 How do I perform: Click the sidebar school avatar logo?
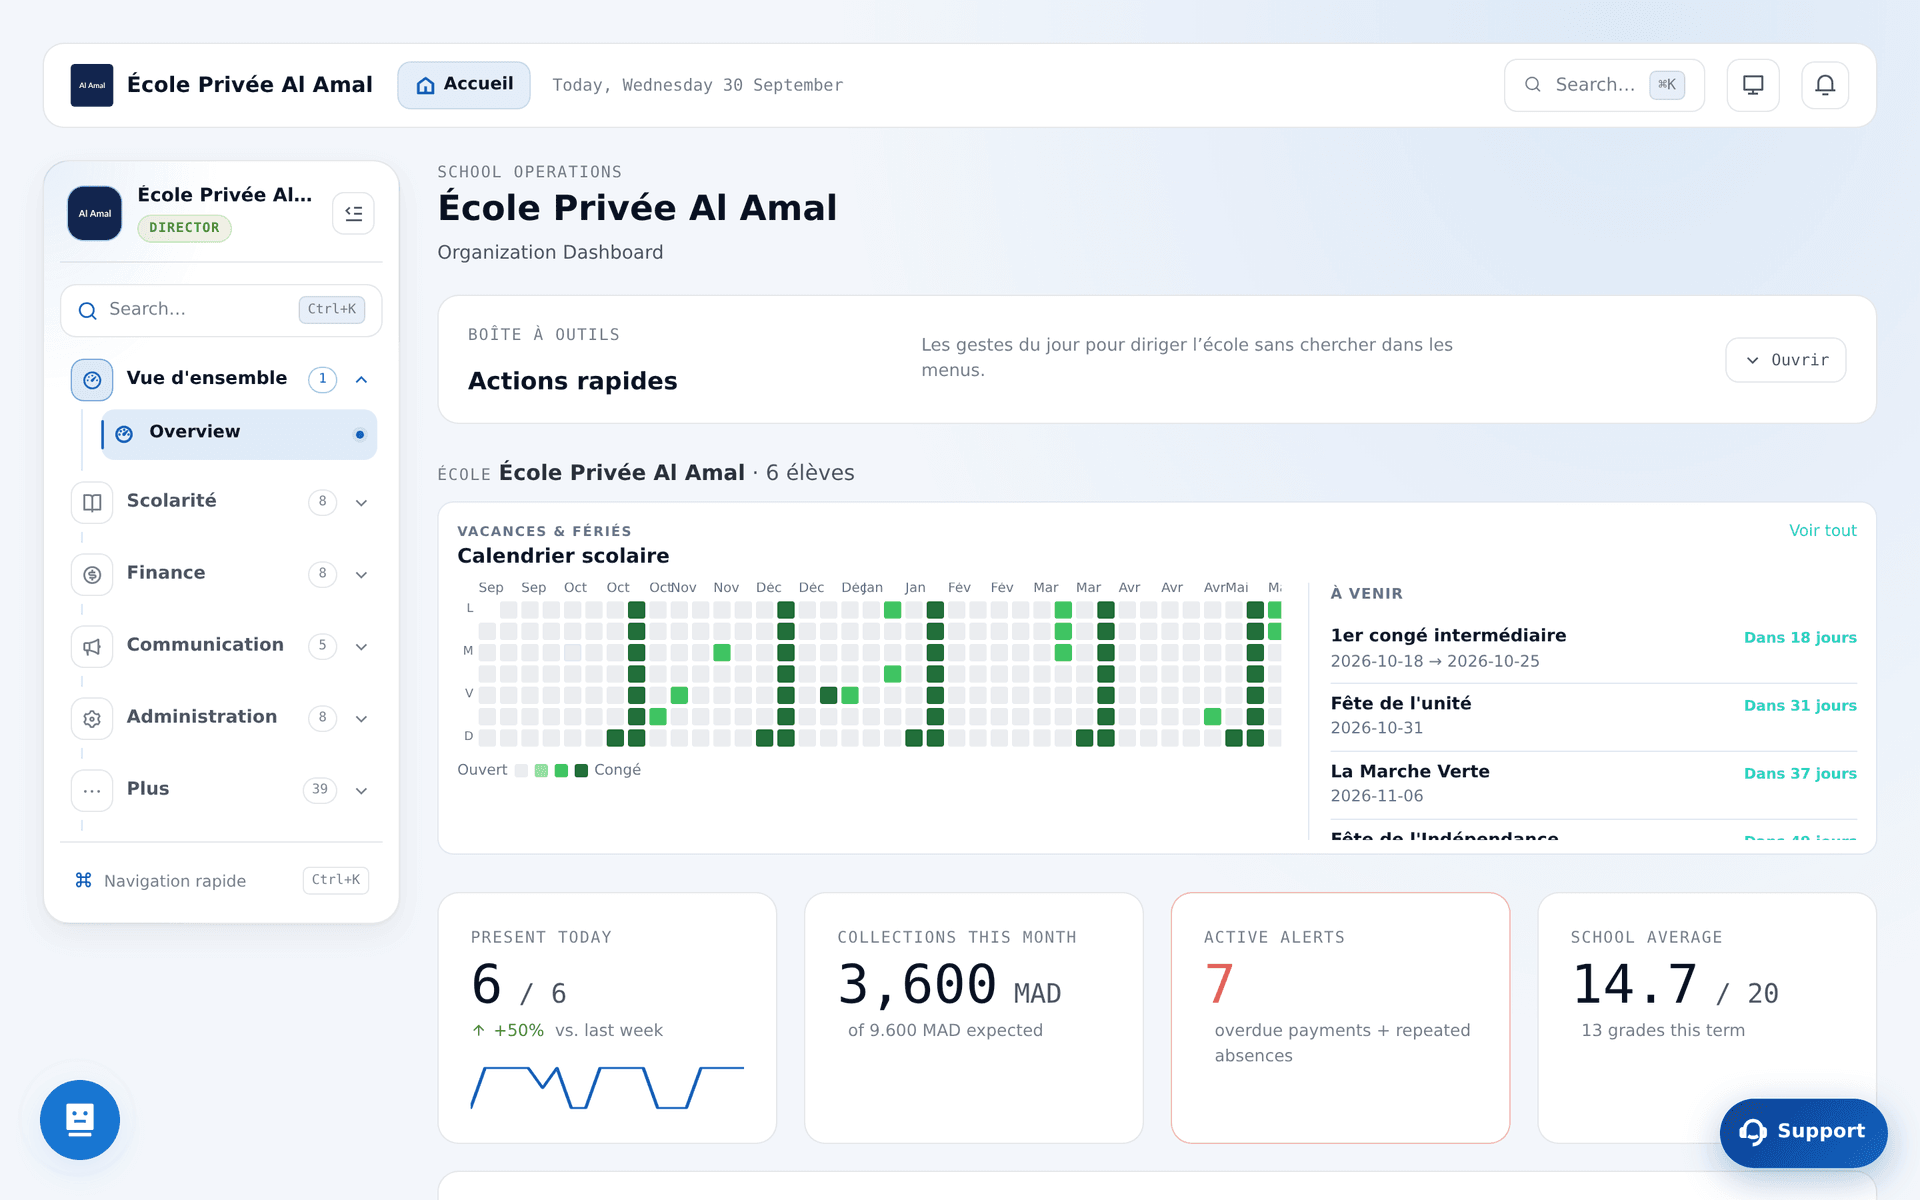95,213
